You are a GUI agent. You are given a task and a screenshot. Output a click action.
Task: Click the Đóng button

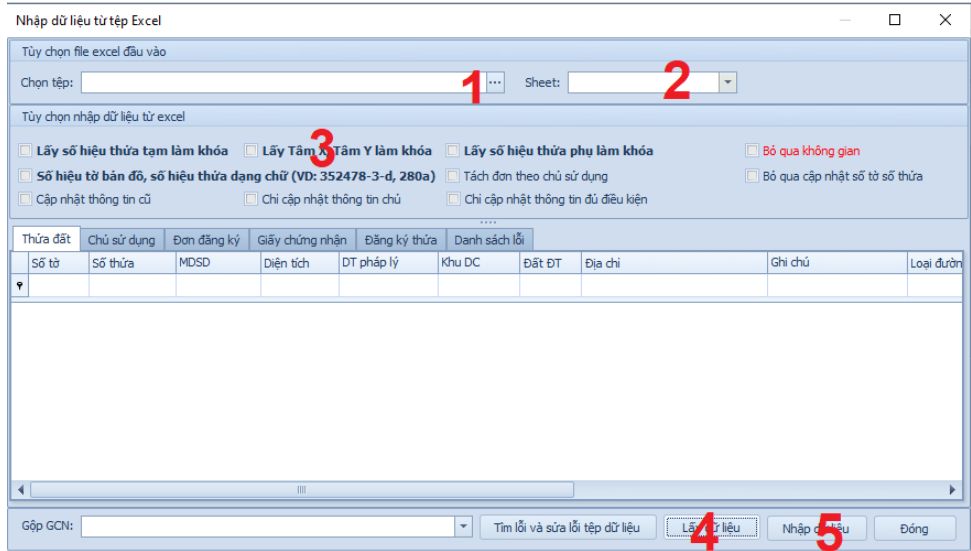(x=914, y=528)
